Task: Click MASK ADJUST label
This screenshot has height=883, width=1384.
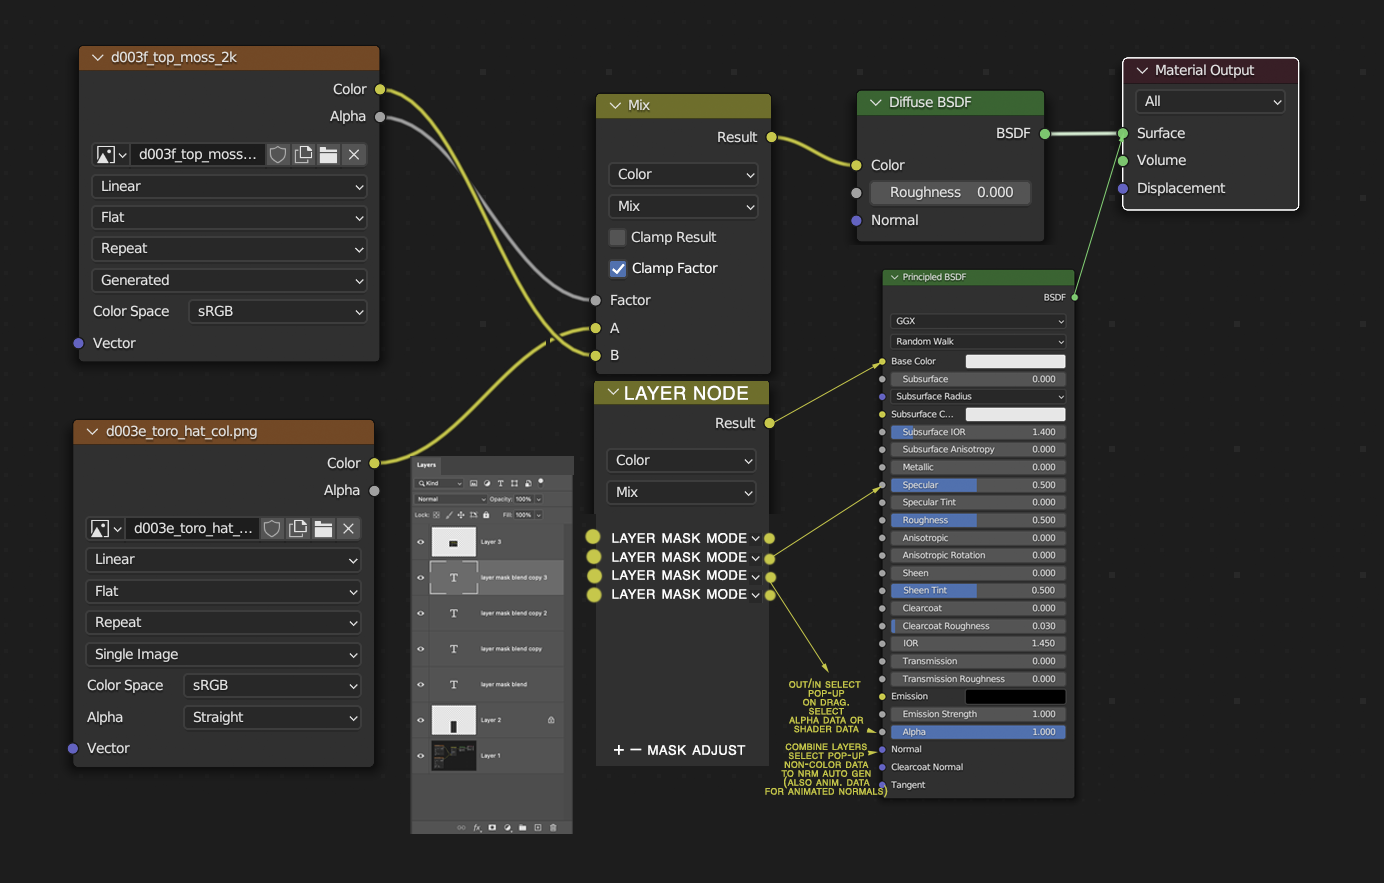Action: pos(696,750)
